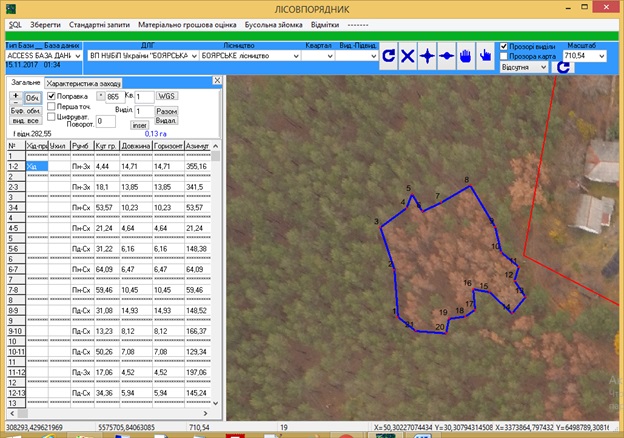624x438 pixels.
Task: Enable the Перша точ. checkbox
Action: coord(52,107)
